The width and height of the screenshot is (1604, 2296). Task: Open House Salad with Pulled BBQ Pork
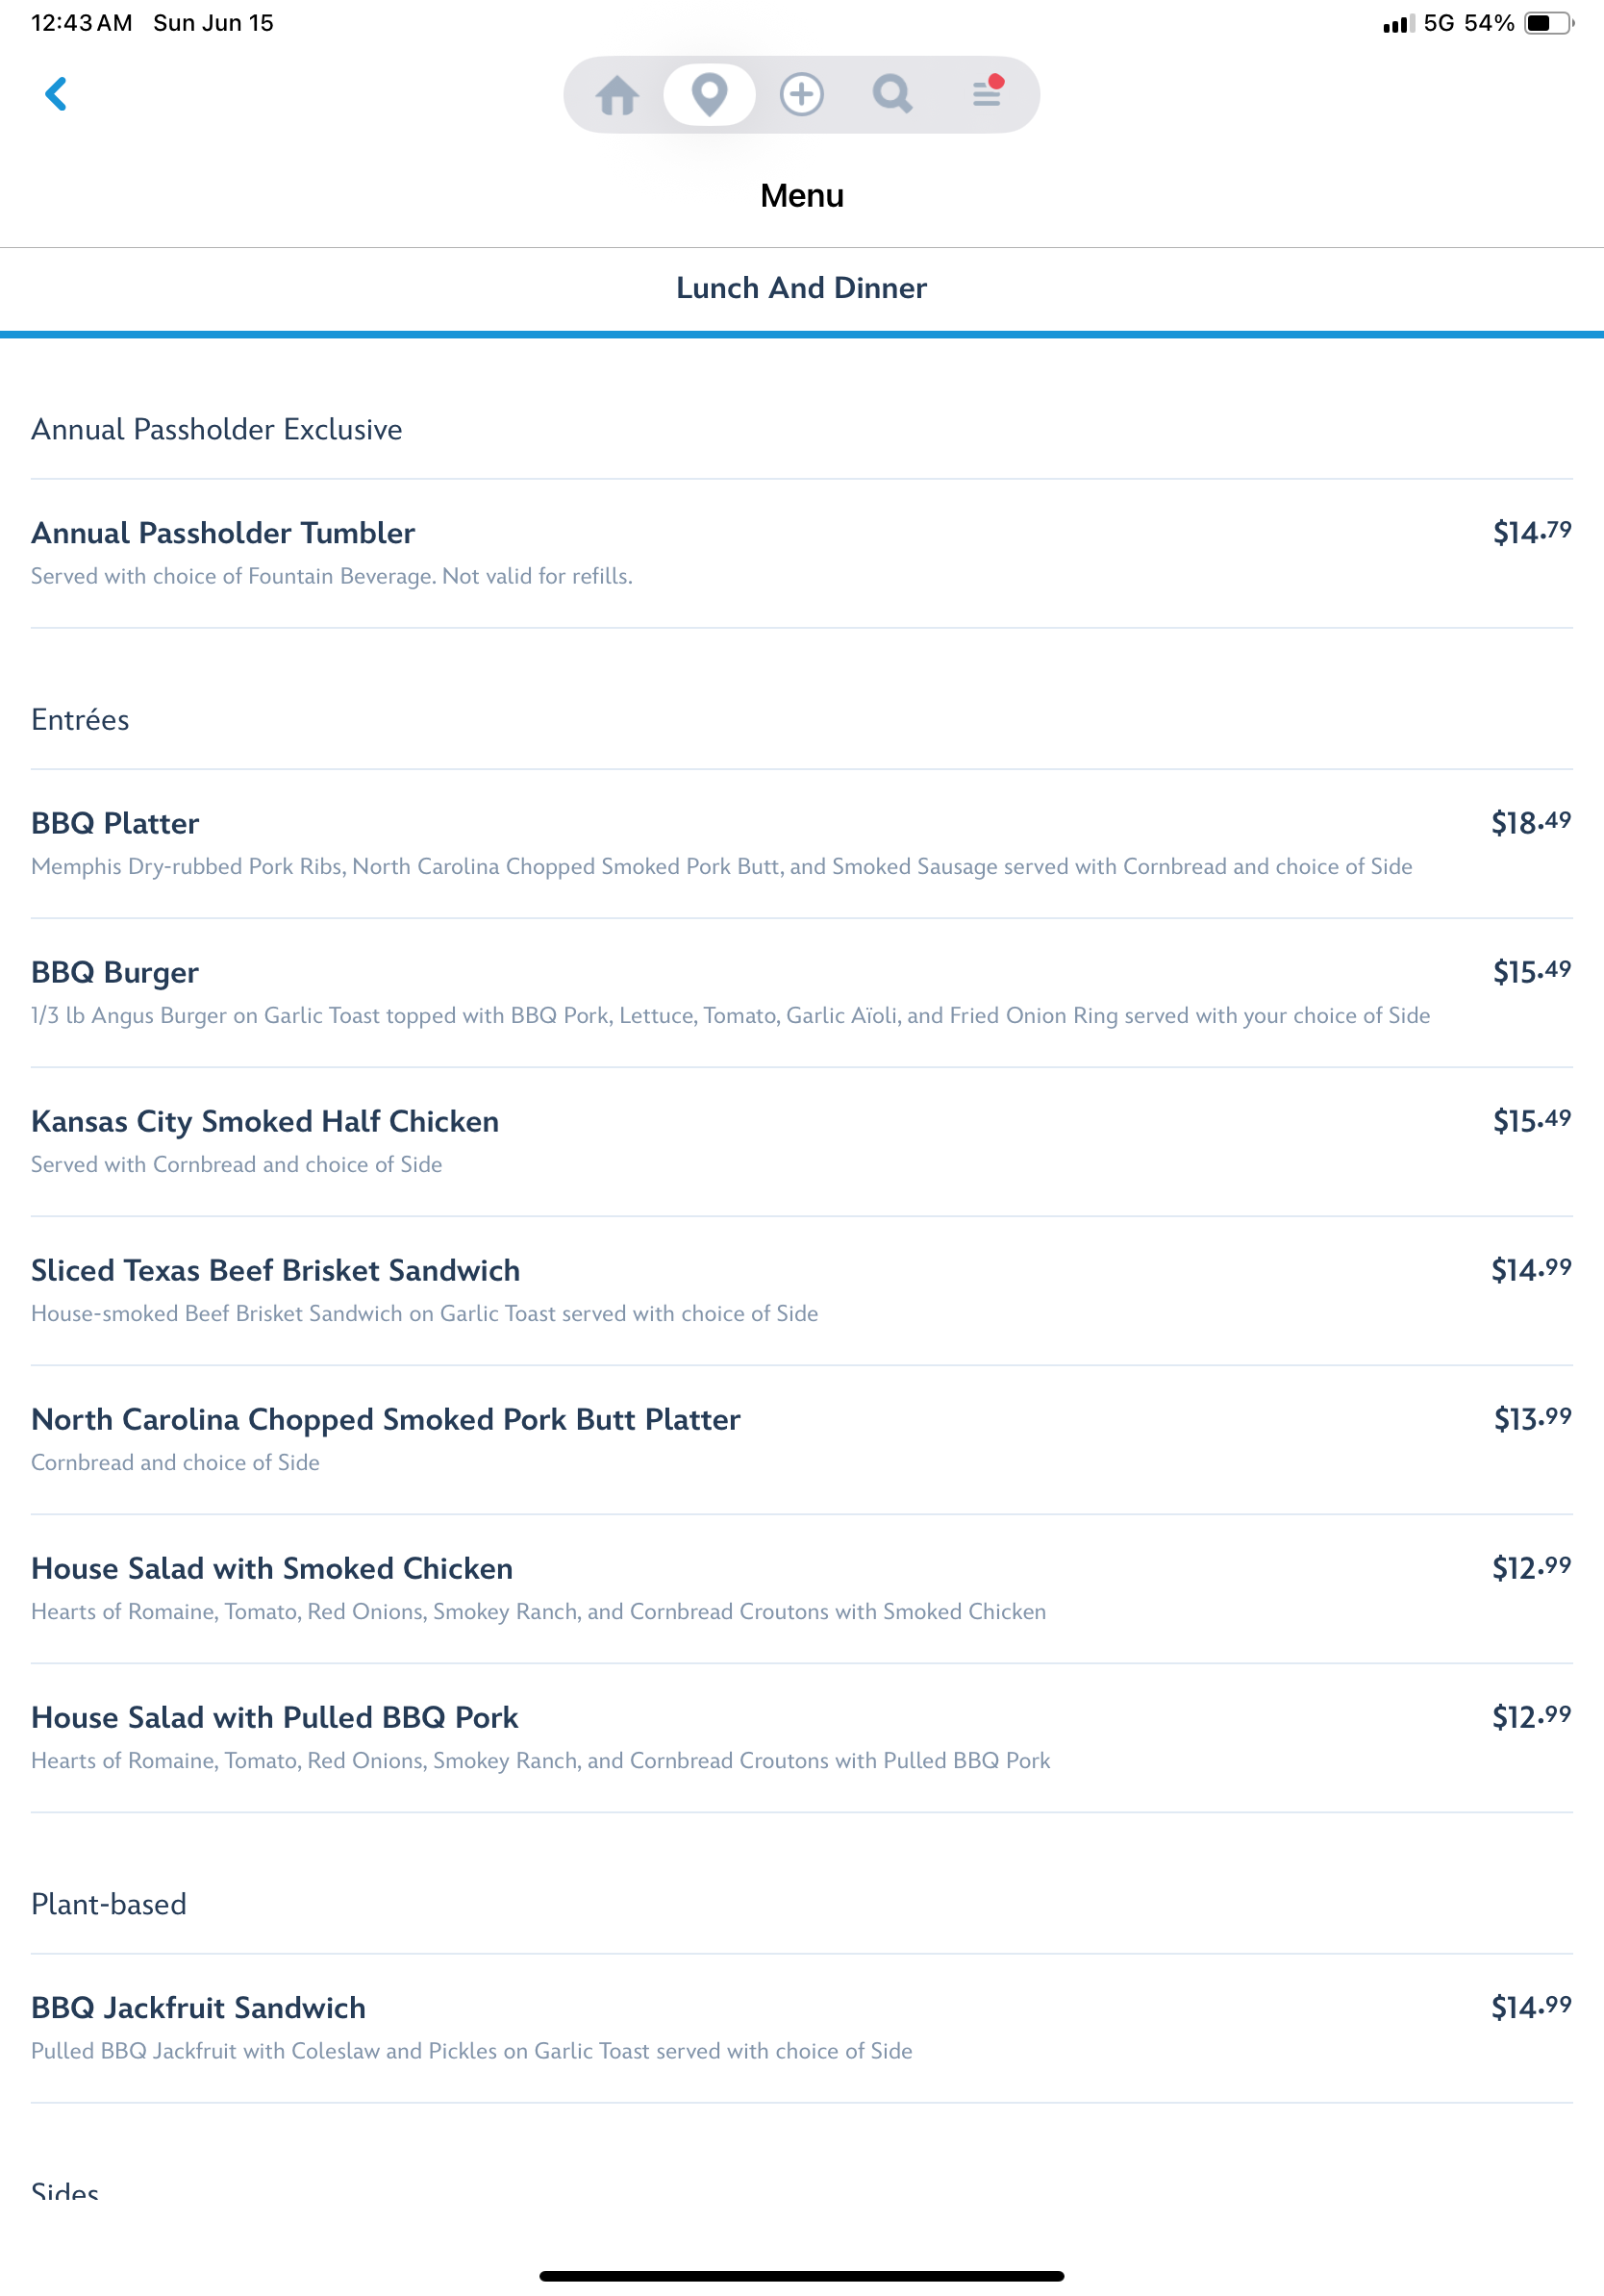[275, 1717]
